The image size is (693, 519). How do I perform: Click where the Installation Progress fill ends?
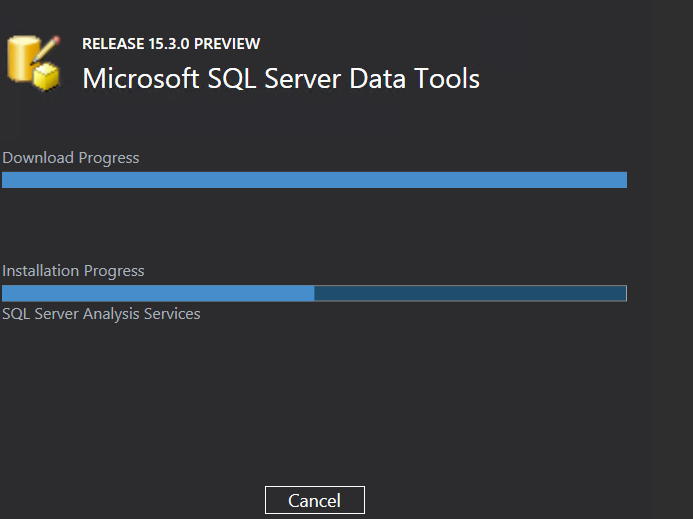coord(313,293)
